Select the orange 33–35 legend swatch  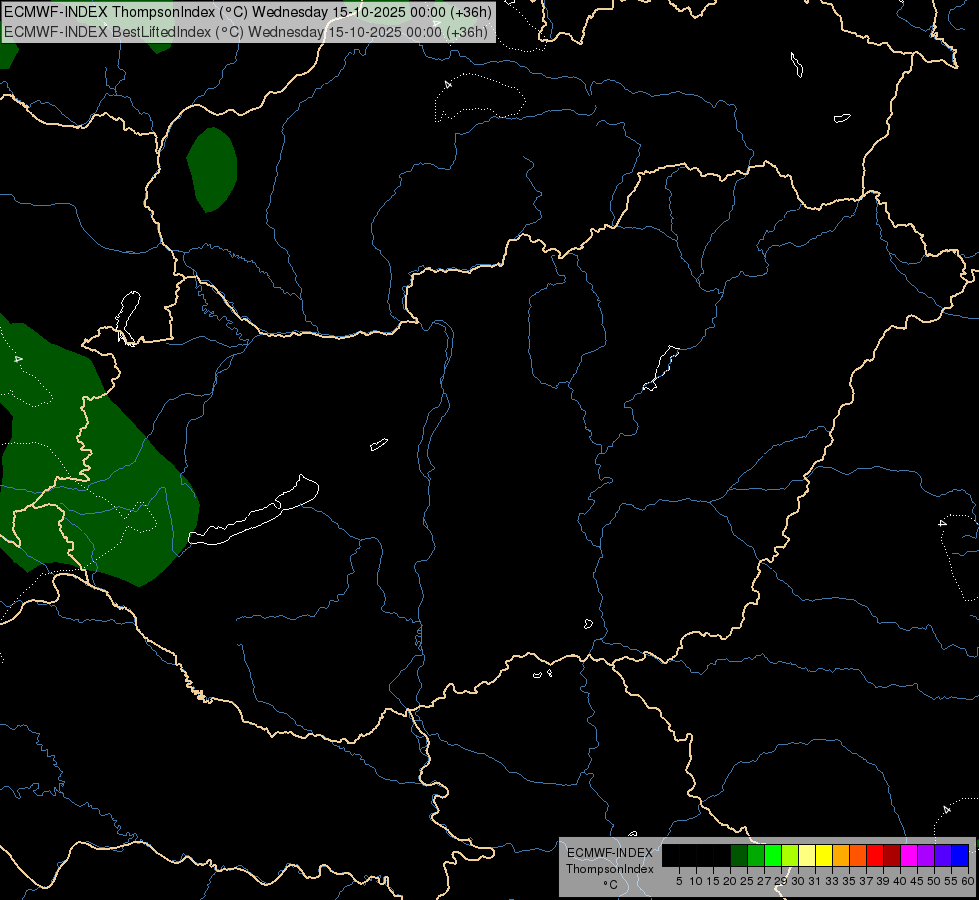[x=841, y=855]
